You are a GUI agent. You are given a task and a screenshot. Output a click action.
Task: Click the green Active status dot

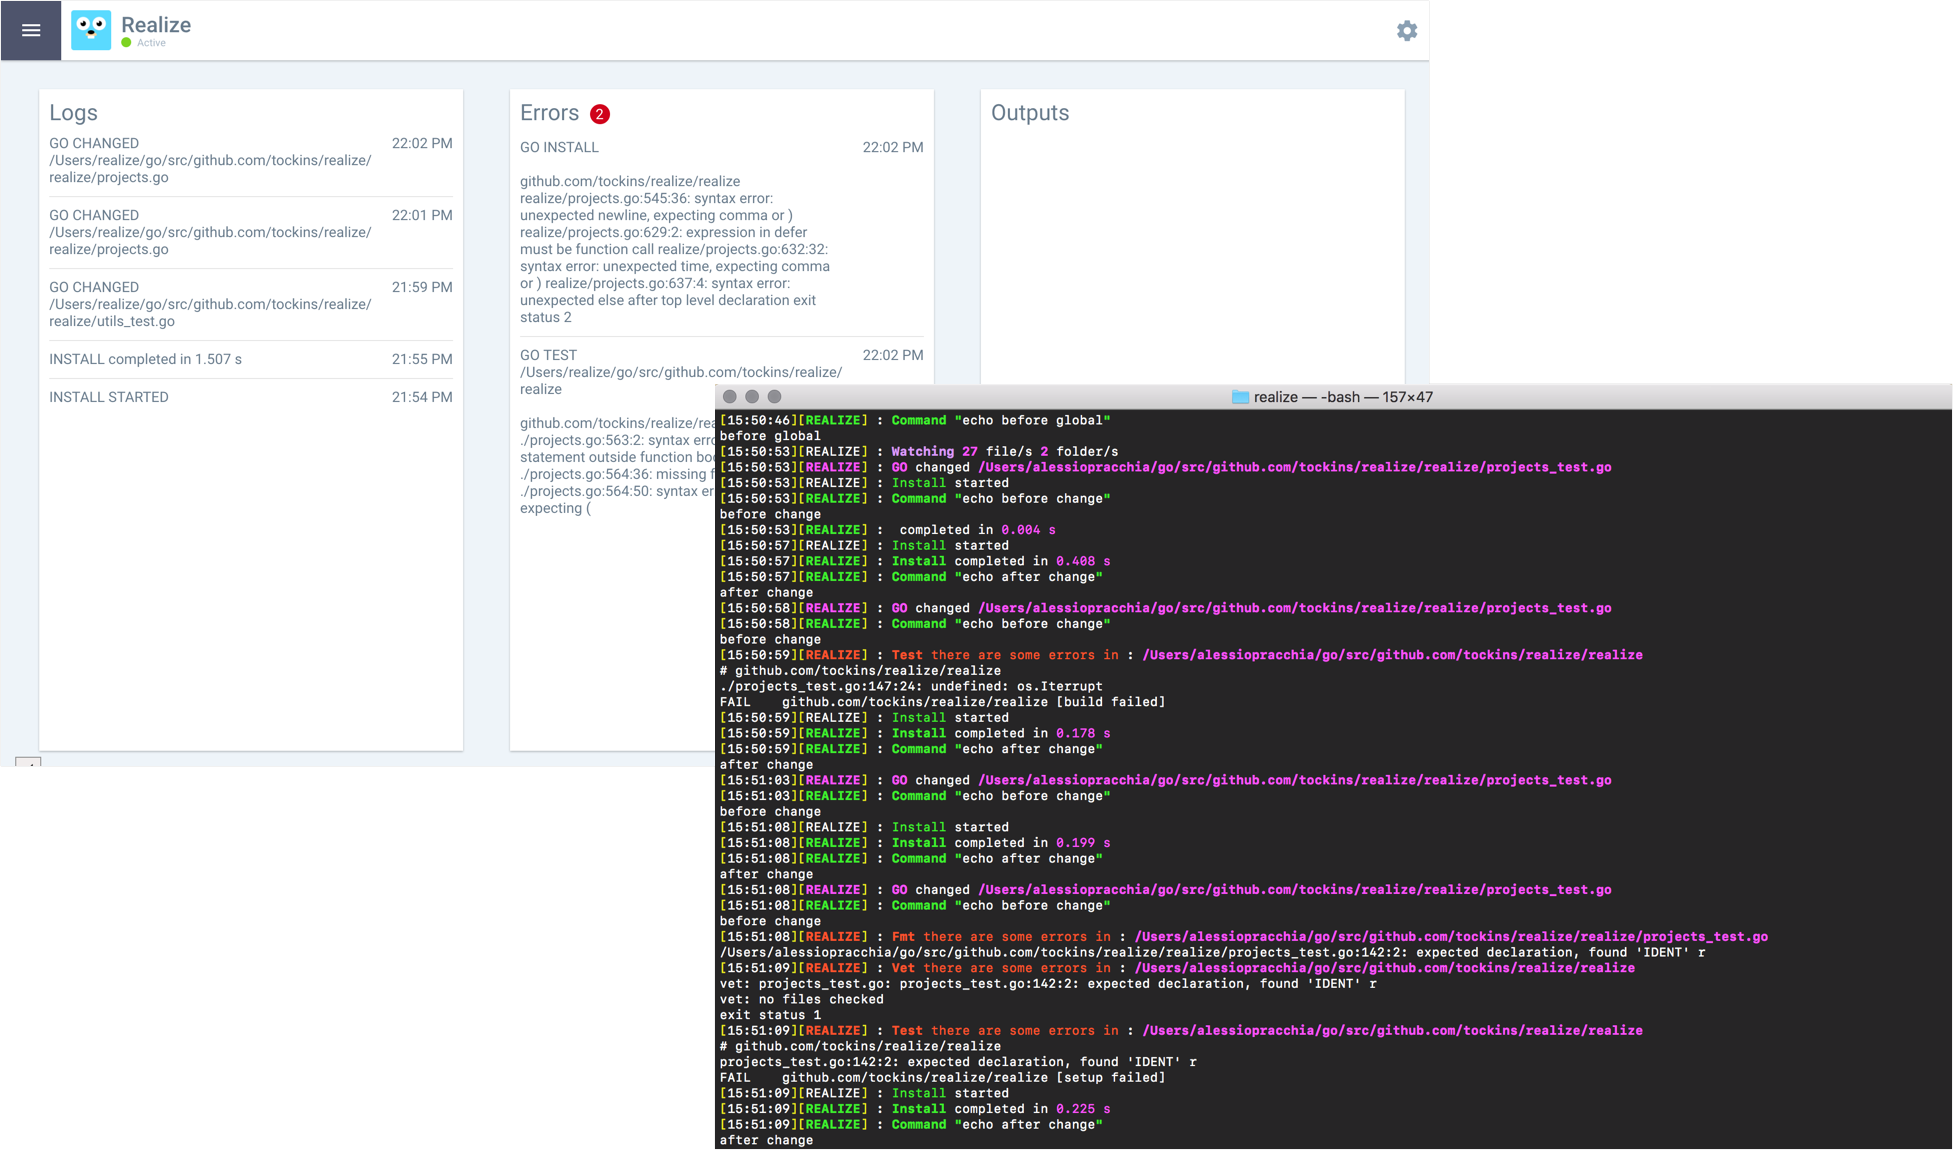pyautogui.click(x=127, y=43)
